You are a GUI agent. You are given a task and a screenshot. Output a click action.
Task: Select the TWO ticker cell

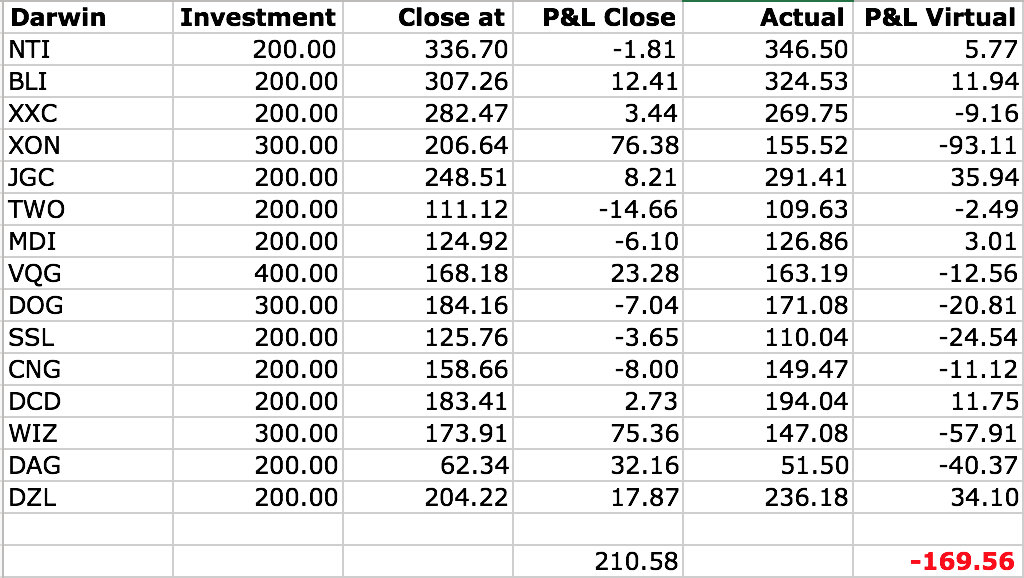click(x=35, y=210)
